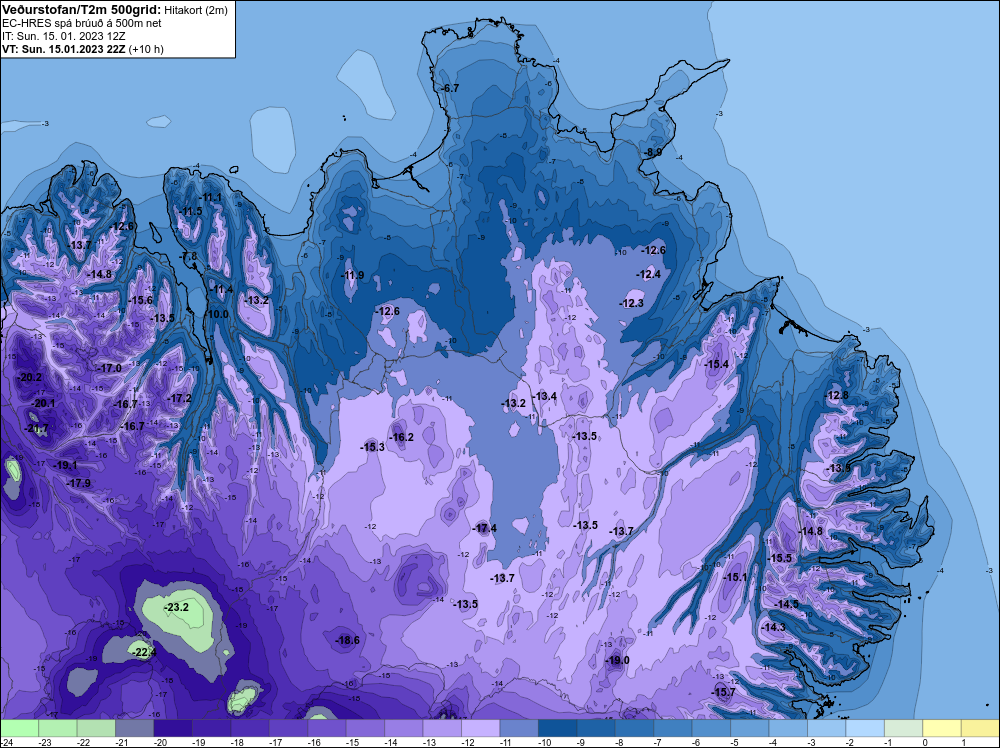Select the -17.9 temperature value

click(78, 483)
